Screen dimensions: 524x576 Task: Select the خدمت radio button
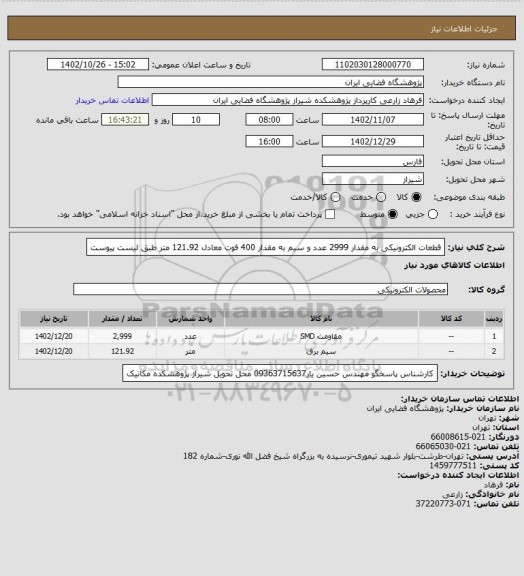click(381, 197)
